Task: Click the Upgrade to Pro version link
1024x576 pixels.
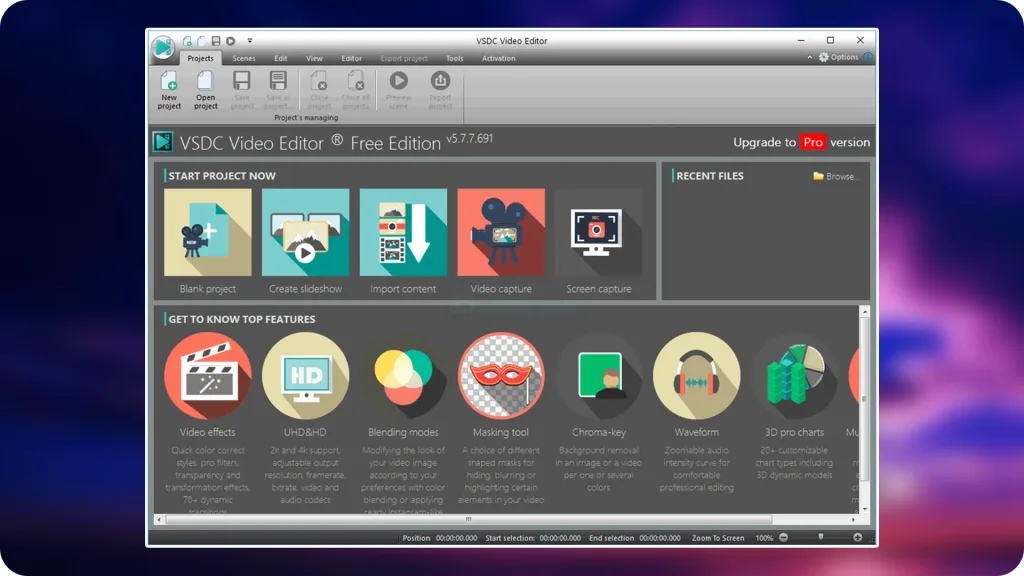Action: click(x=801, y=142)
